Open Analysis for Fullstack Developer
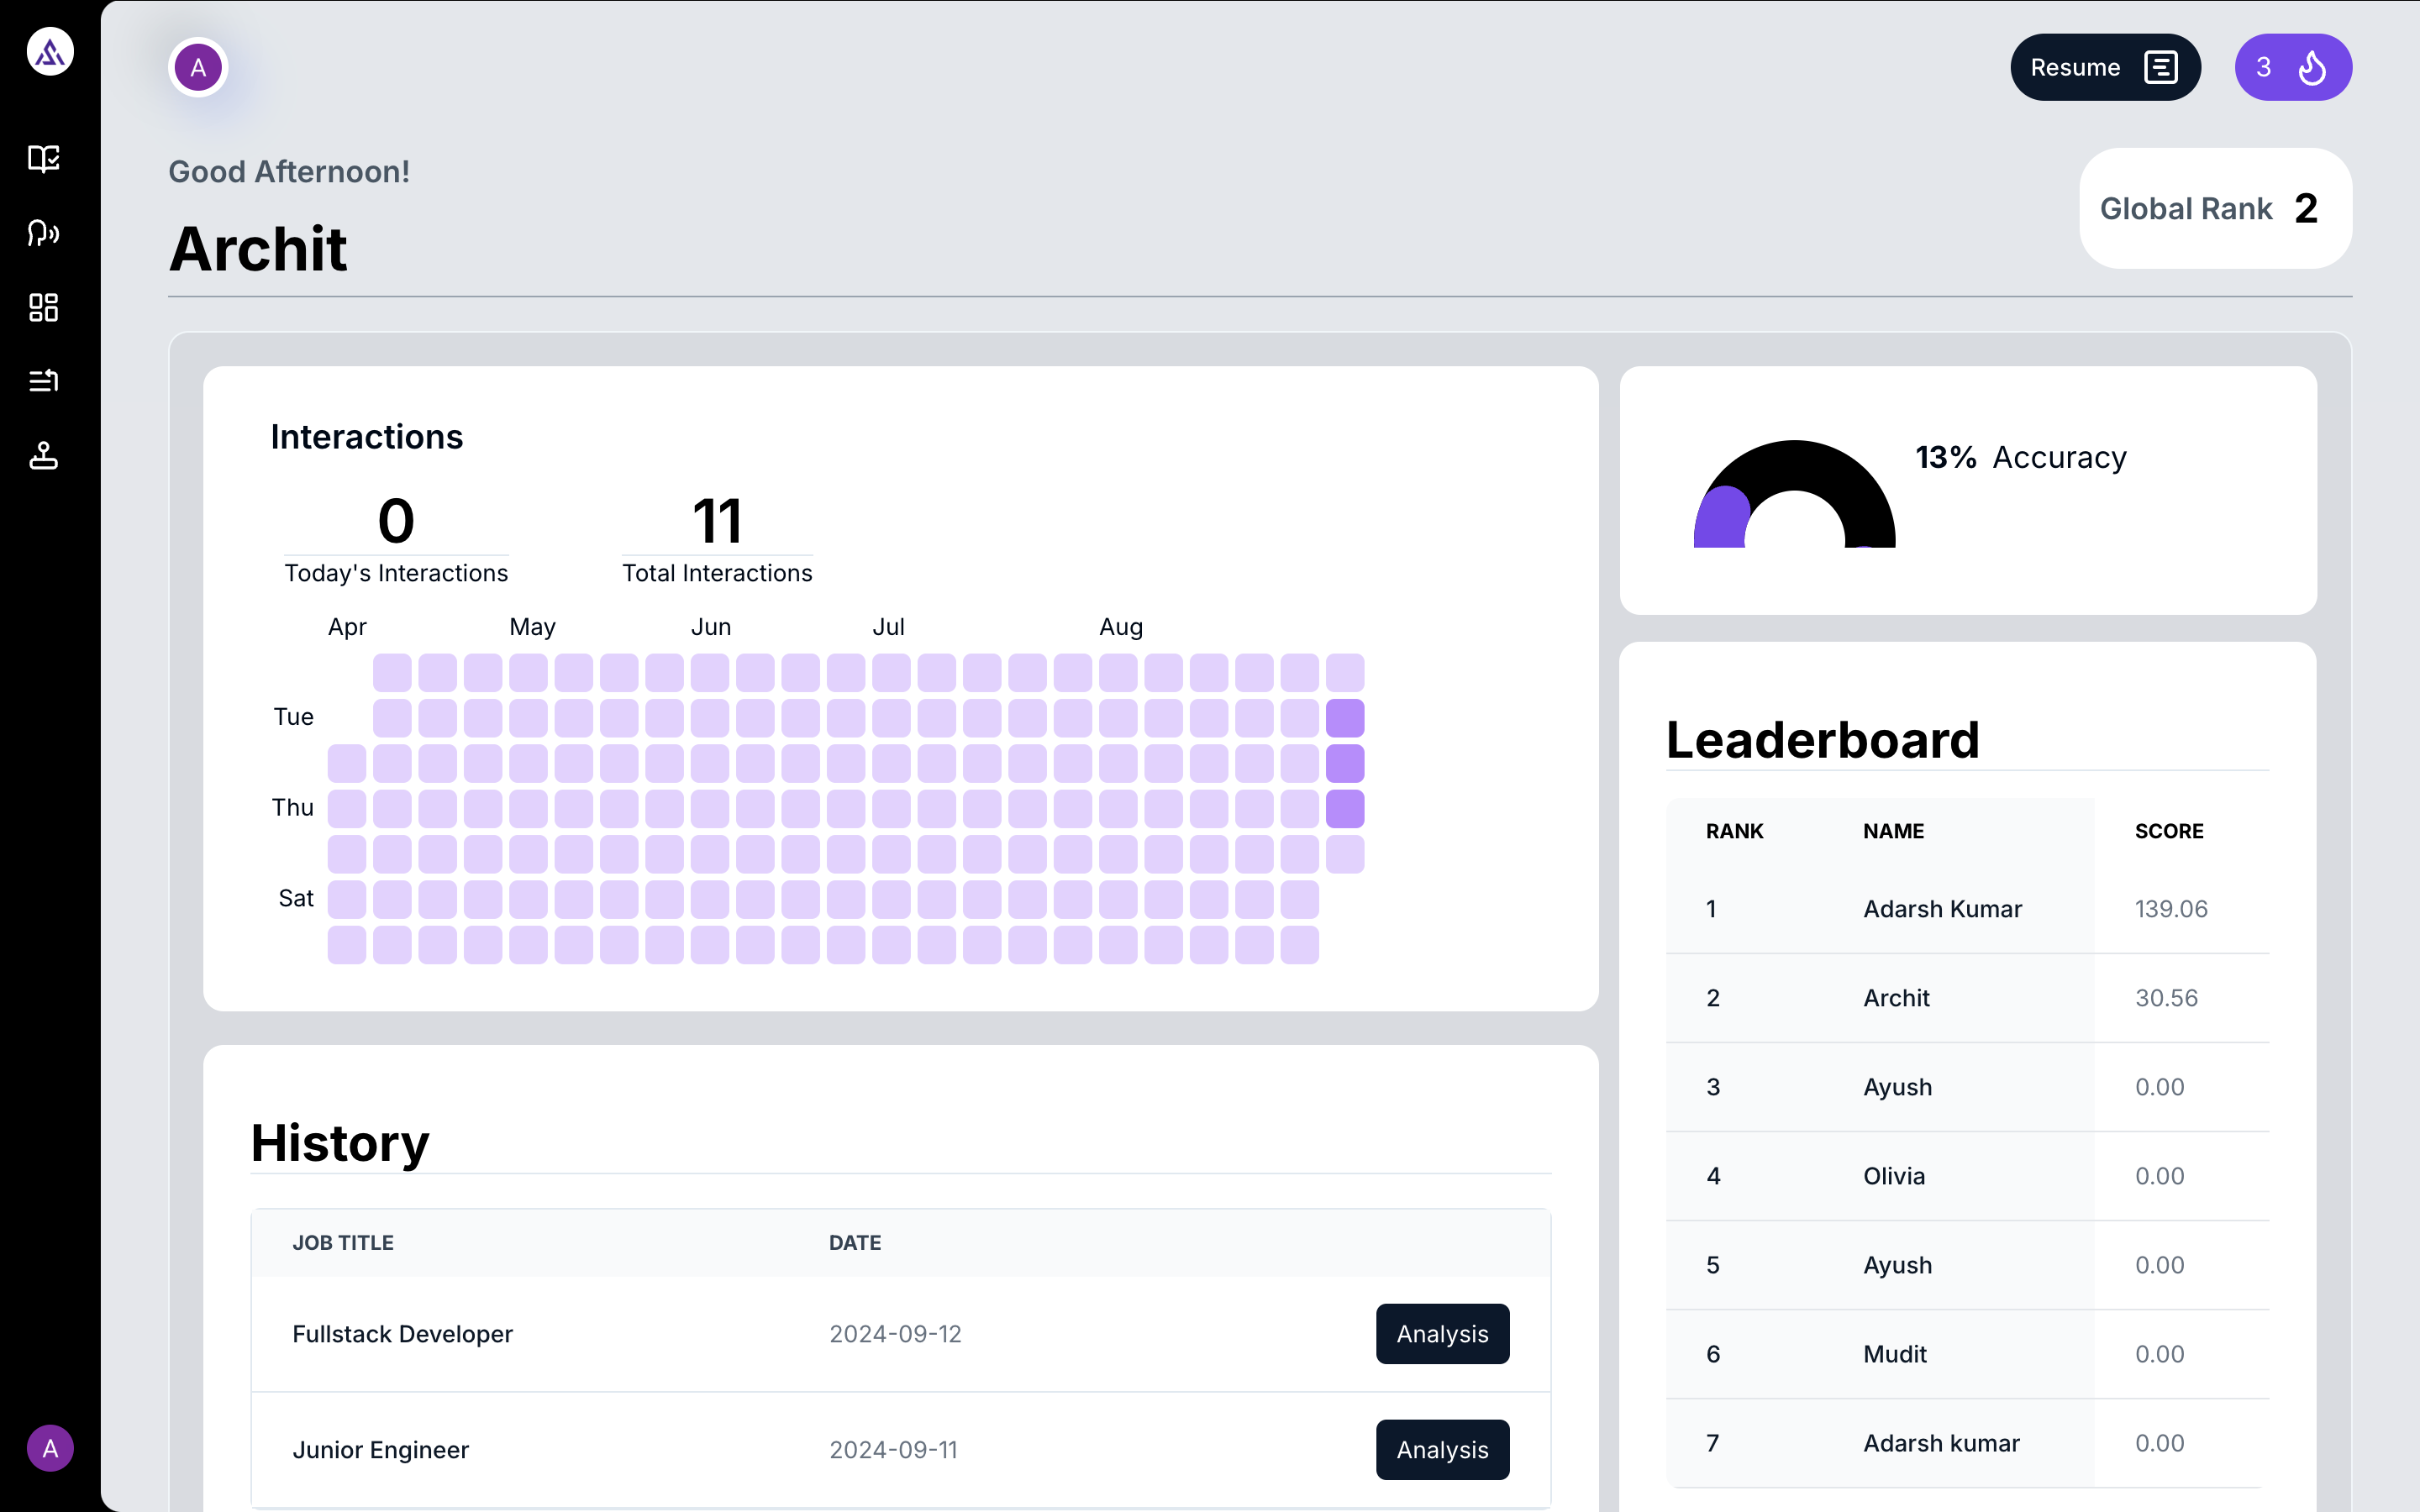Screen dimensions: 2420x1512 tap(1441, 1333)
